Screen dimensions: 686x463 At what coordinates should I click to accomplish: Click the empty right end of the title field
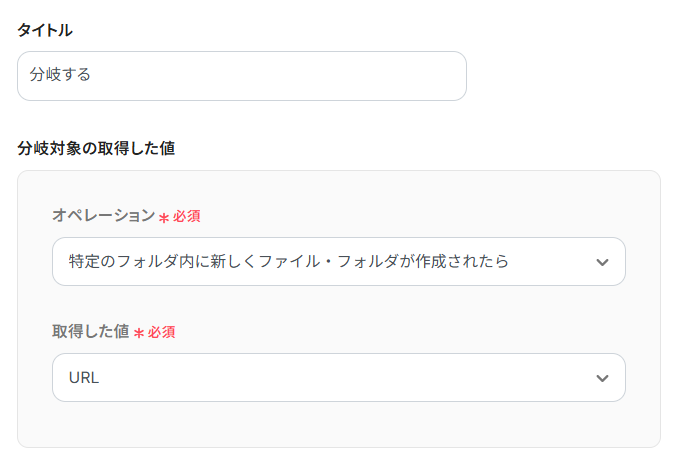click(420, 76)
